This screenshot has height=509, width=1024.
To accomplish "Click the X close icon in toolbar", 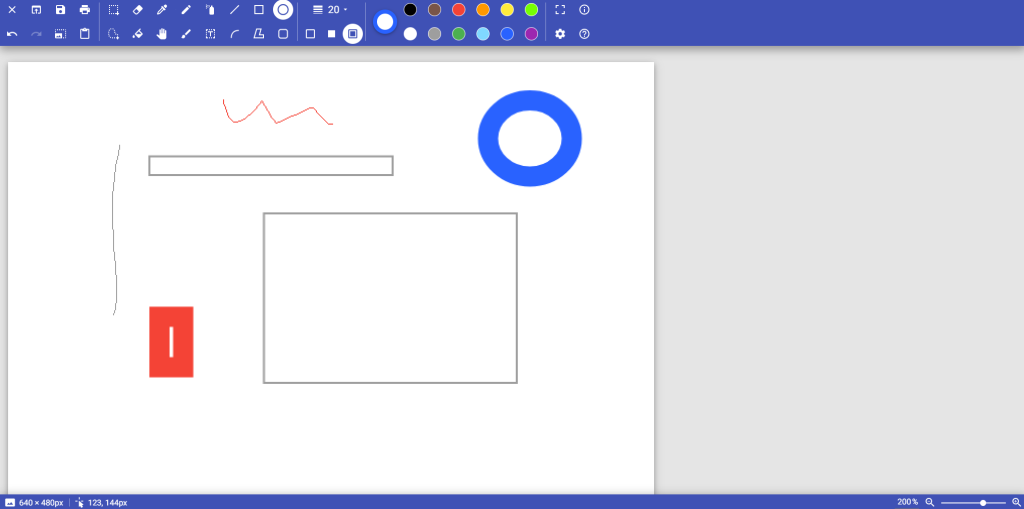I will [x=12, y=10].
